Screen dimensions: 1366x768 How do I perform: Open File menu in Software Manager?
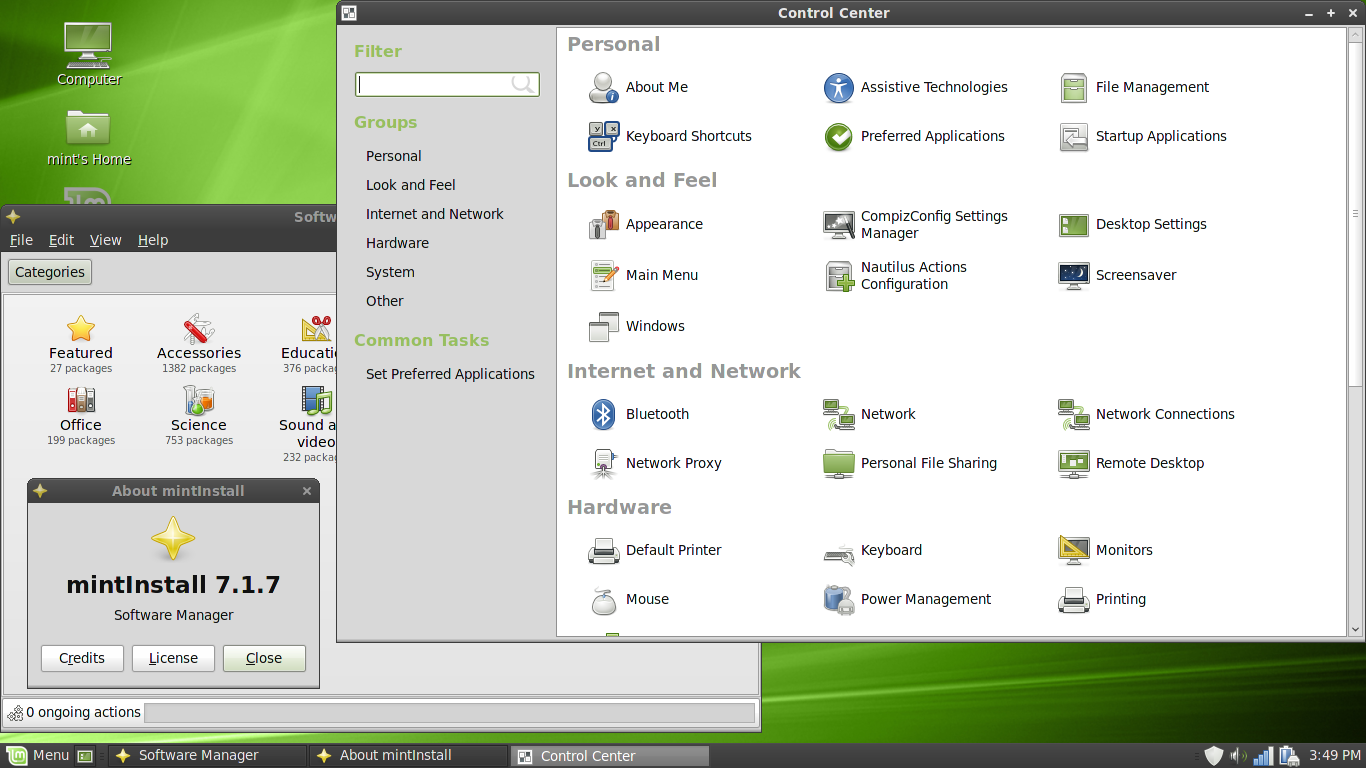coord(21,240)
